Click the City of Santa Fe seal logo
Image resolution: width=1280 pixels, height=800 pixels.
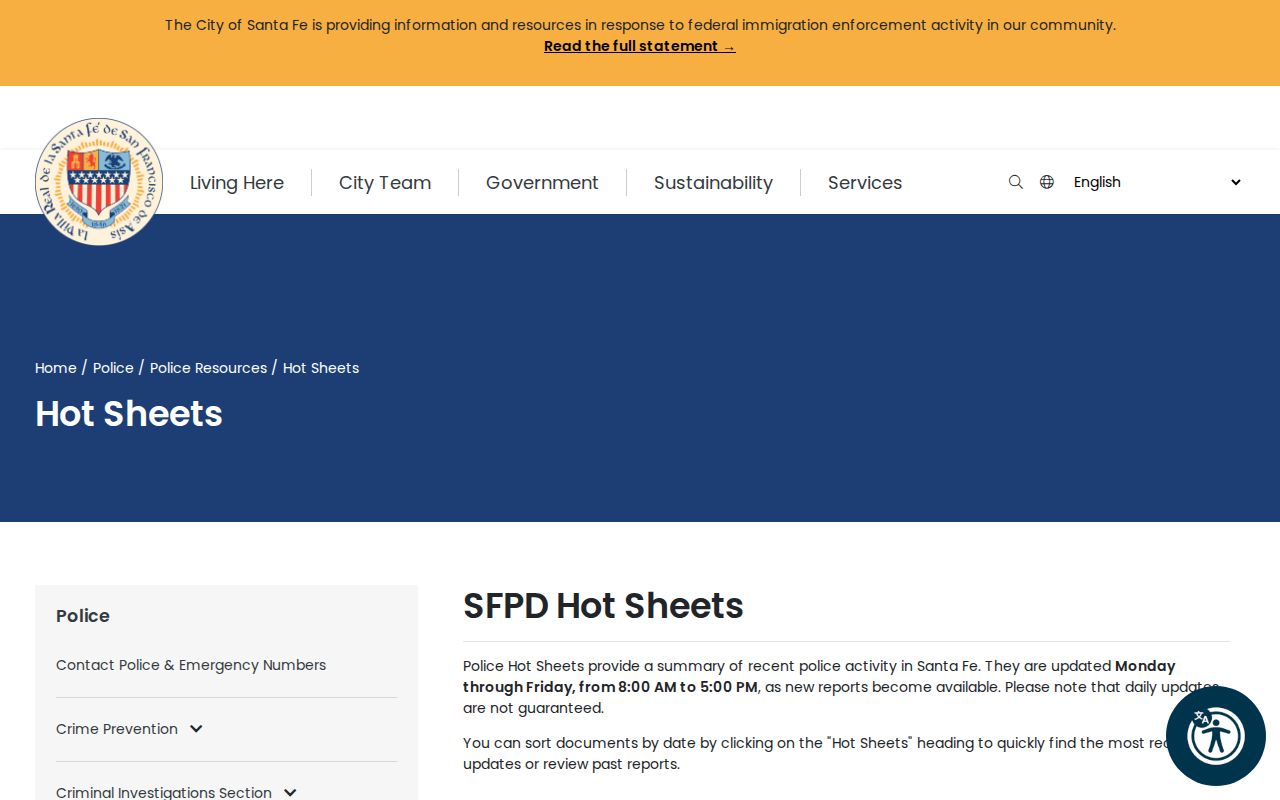(99, 182)
